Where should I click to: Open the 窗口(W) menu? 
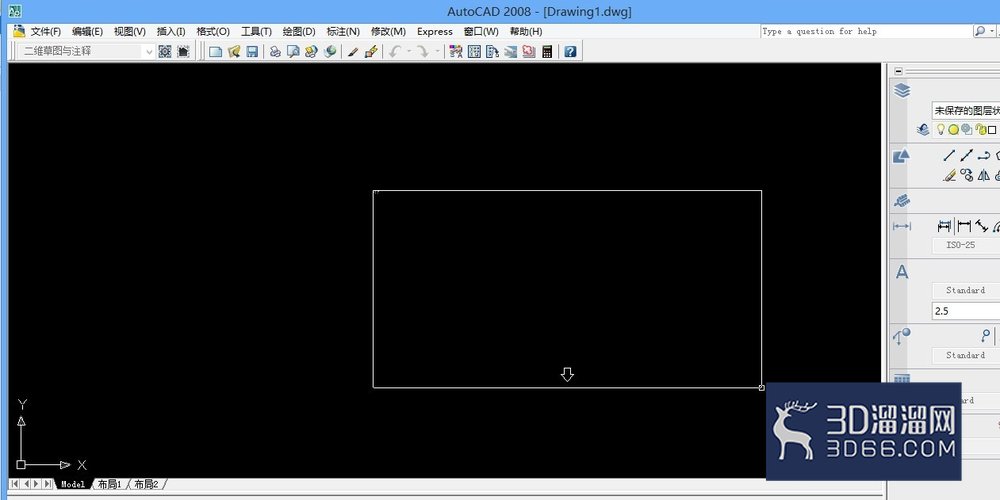[x=481, y=31]
